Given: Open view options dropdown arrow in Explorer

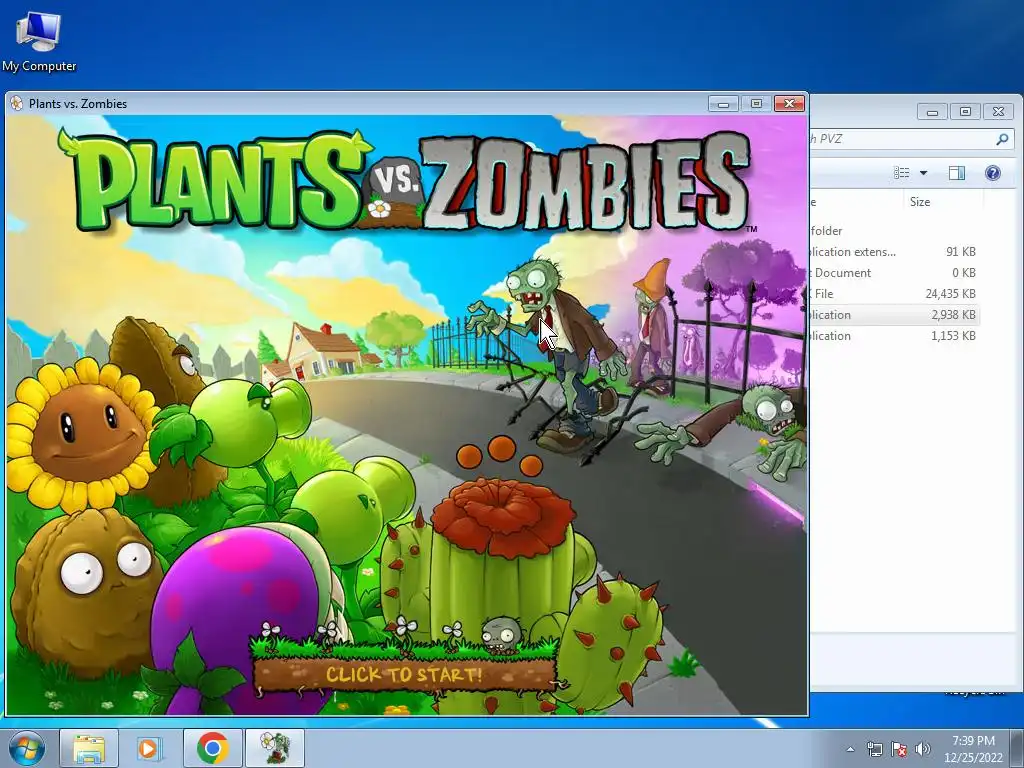Looking at the screenshot, I should point(923,173).
